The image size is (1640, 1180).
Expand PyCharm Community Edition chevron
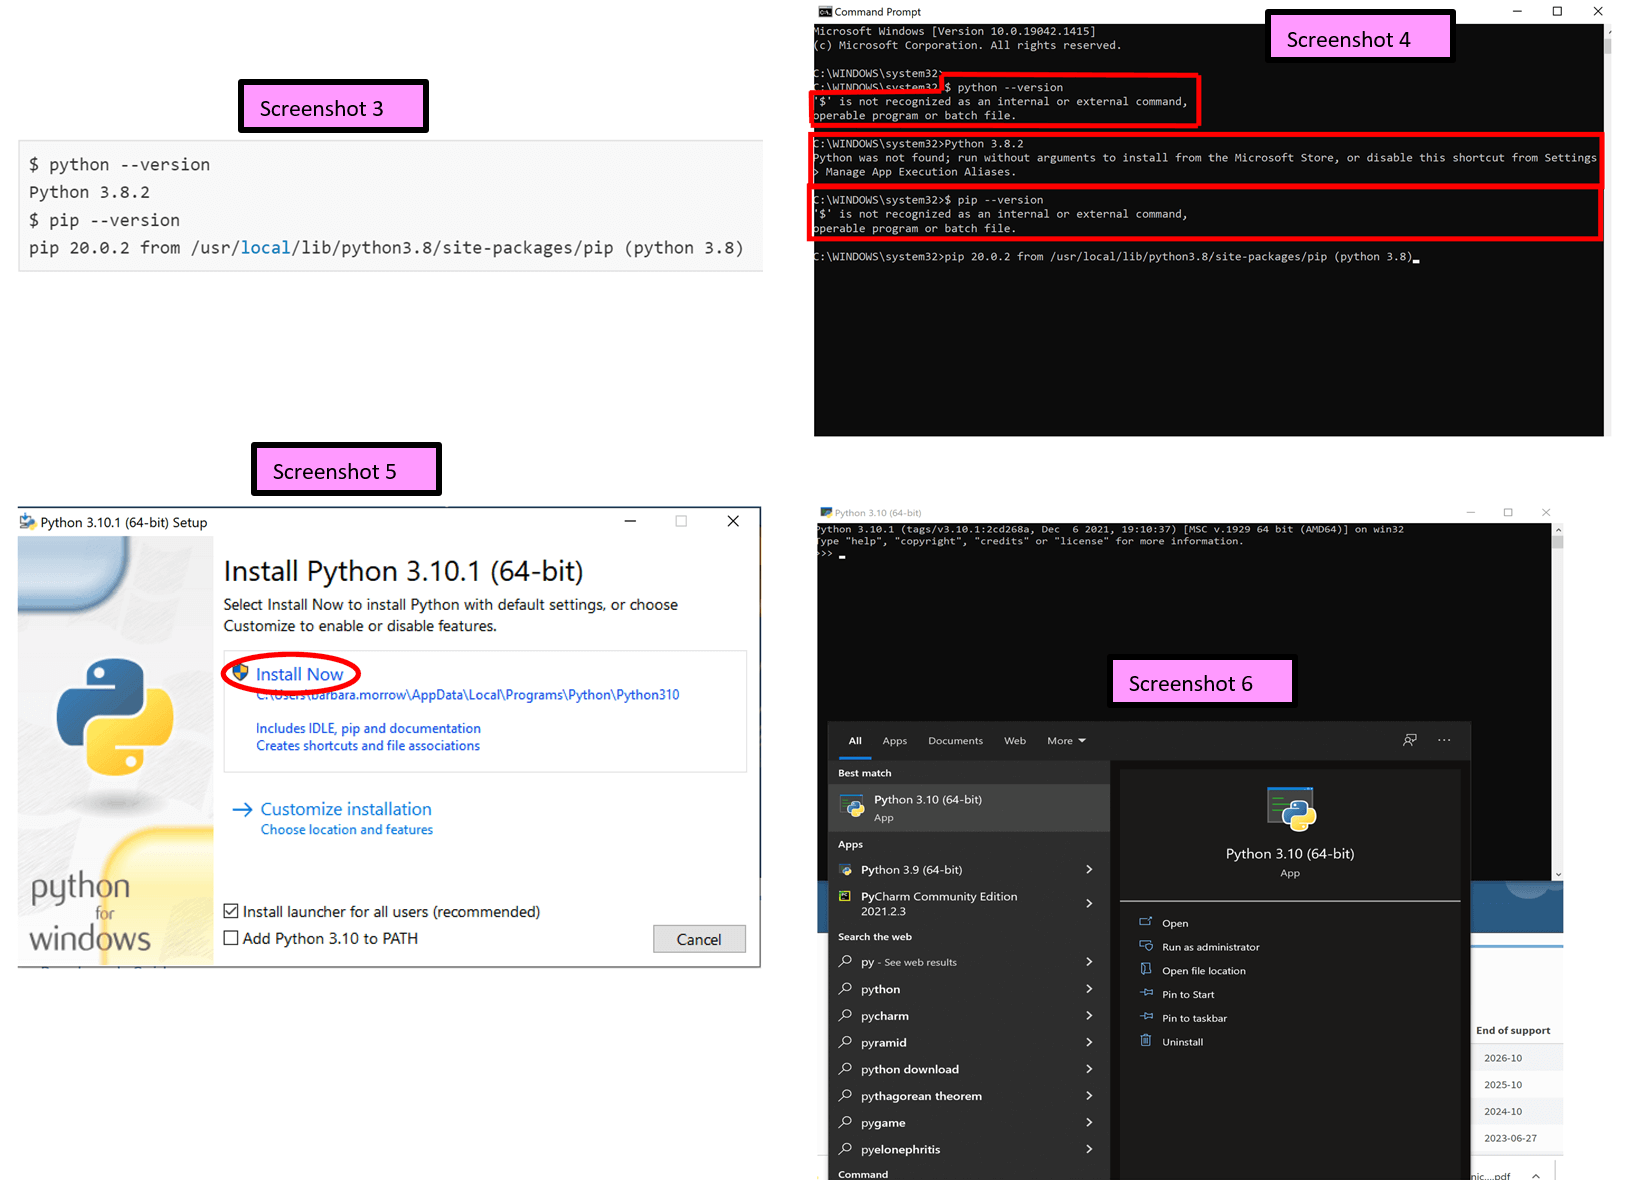(1089, 903)
